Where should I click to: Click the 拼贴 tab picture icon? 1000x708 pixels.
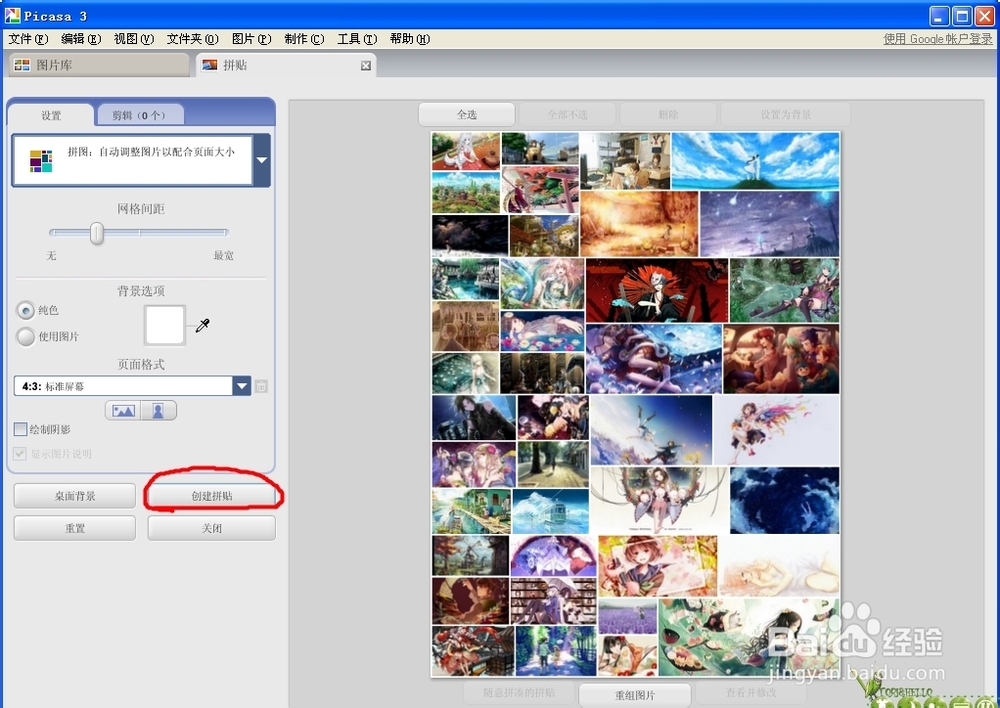pyautogui.click(x=210, y=65)
